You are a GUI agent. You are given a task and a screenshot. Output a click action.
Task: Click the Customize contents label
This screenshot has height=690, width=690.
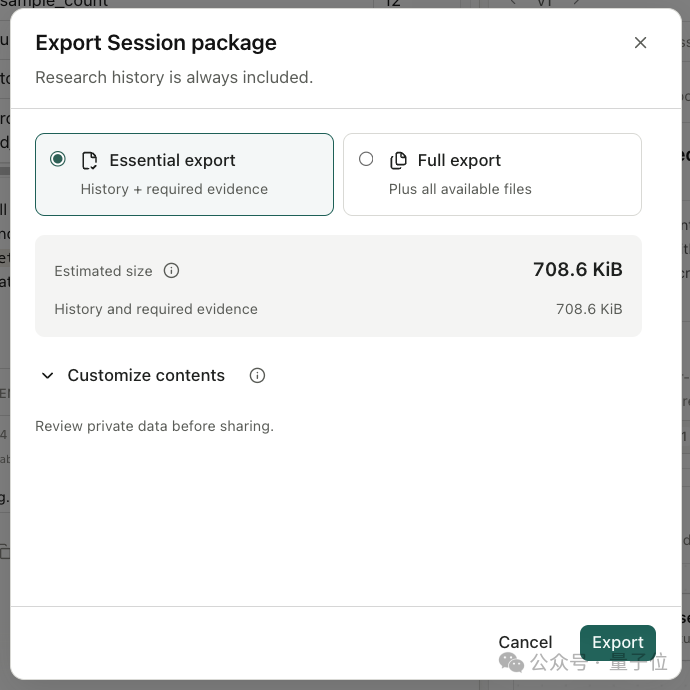click(x=146, y=375)
